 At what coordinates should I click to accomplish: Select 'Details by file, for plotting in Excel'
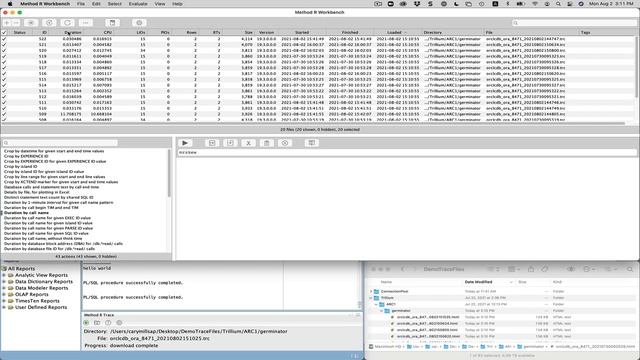click(x=37, y=192)
